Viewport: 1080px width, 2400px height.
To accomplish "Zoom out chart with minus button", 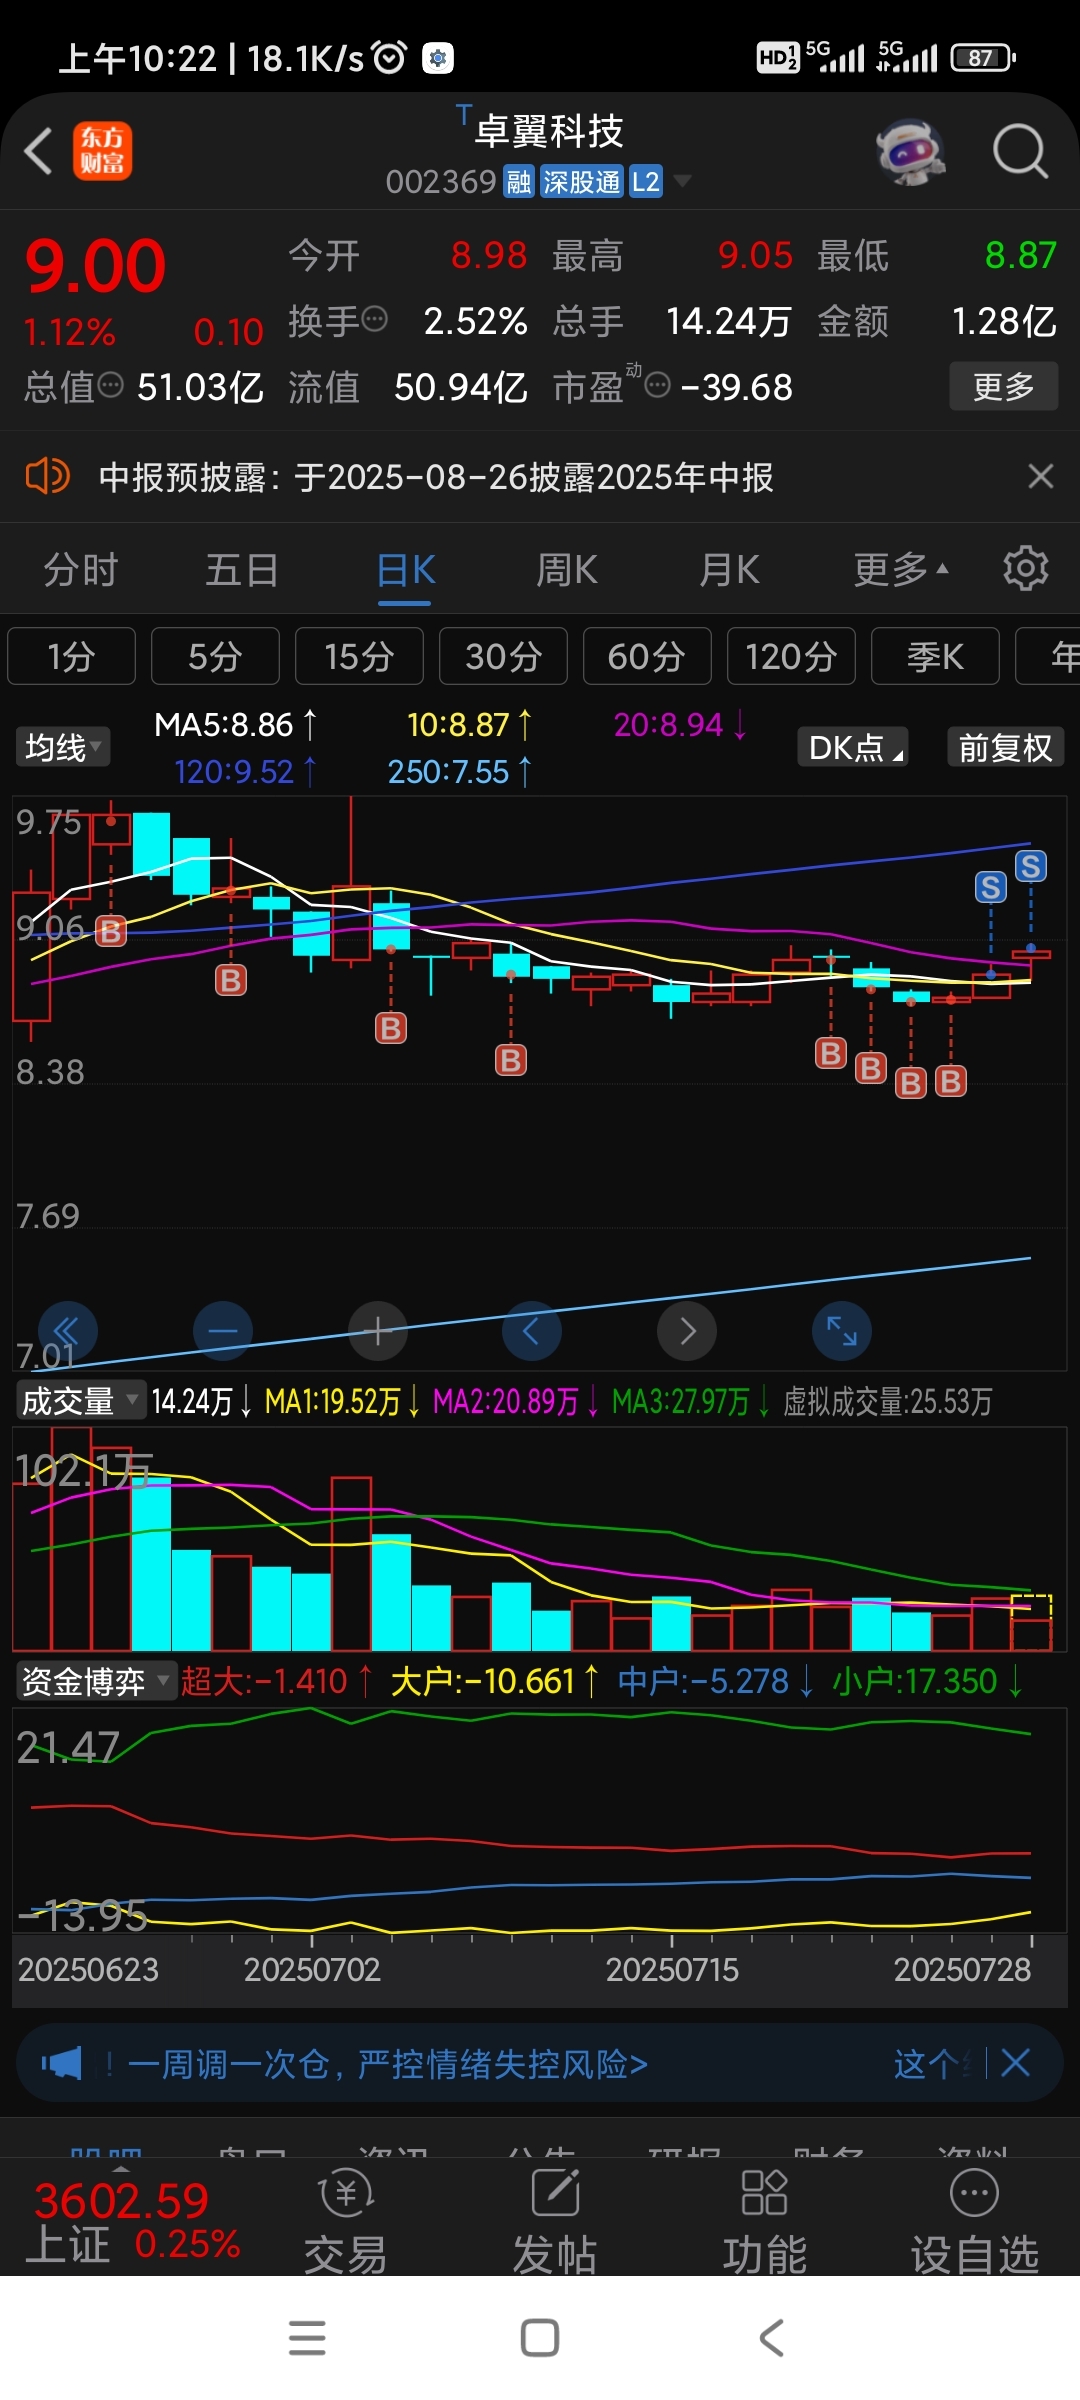I will [222, 1331].
